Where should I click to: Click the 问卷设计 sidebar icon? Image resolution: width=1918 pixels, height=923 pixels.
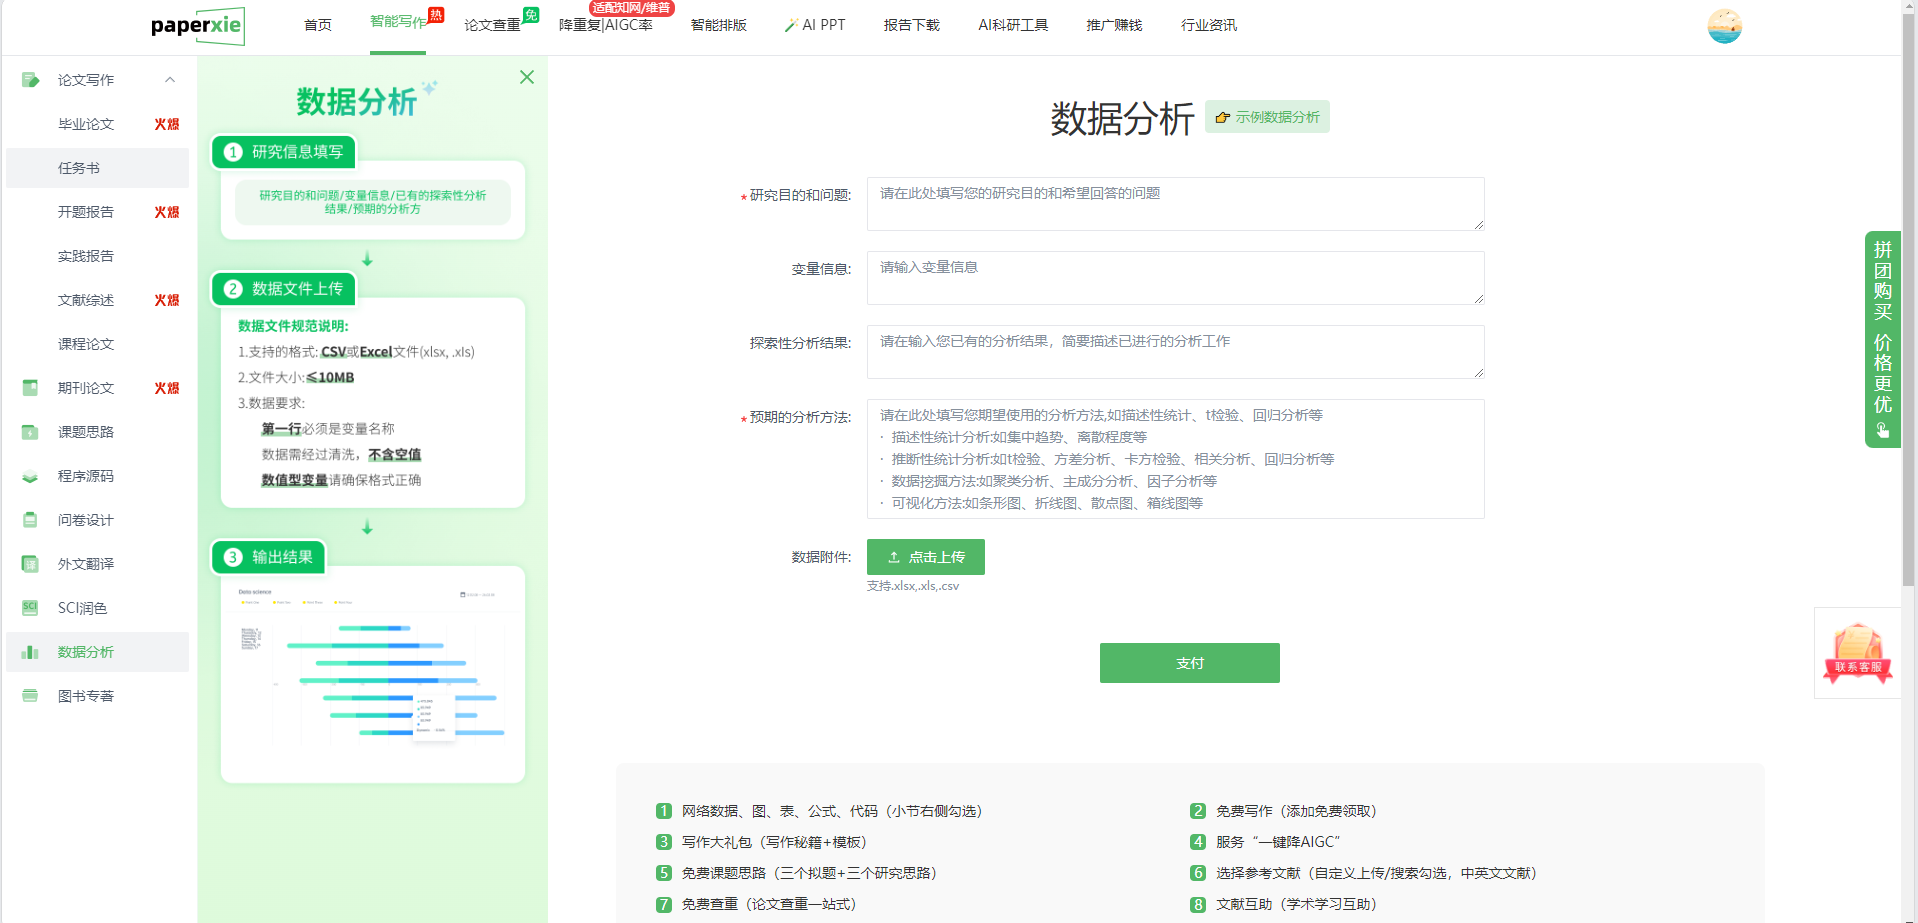[30, 520]
